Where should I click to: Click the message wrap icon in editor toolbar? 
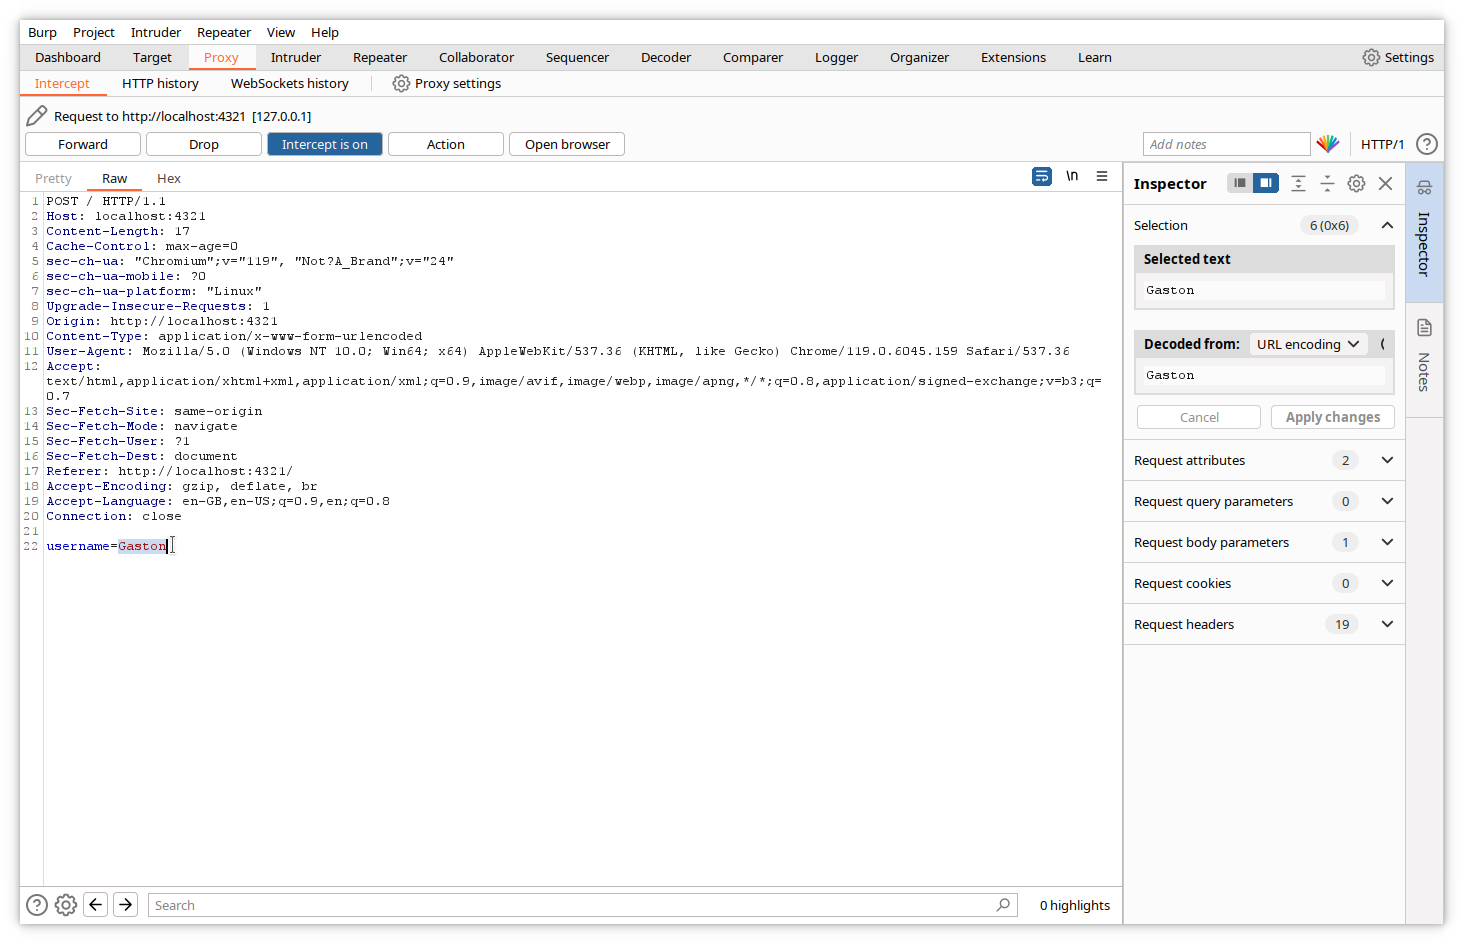point(1041,177)
